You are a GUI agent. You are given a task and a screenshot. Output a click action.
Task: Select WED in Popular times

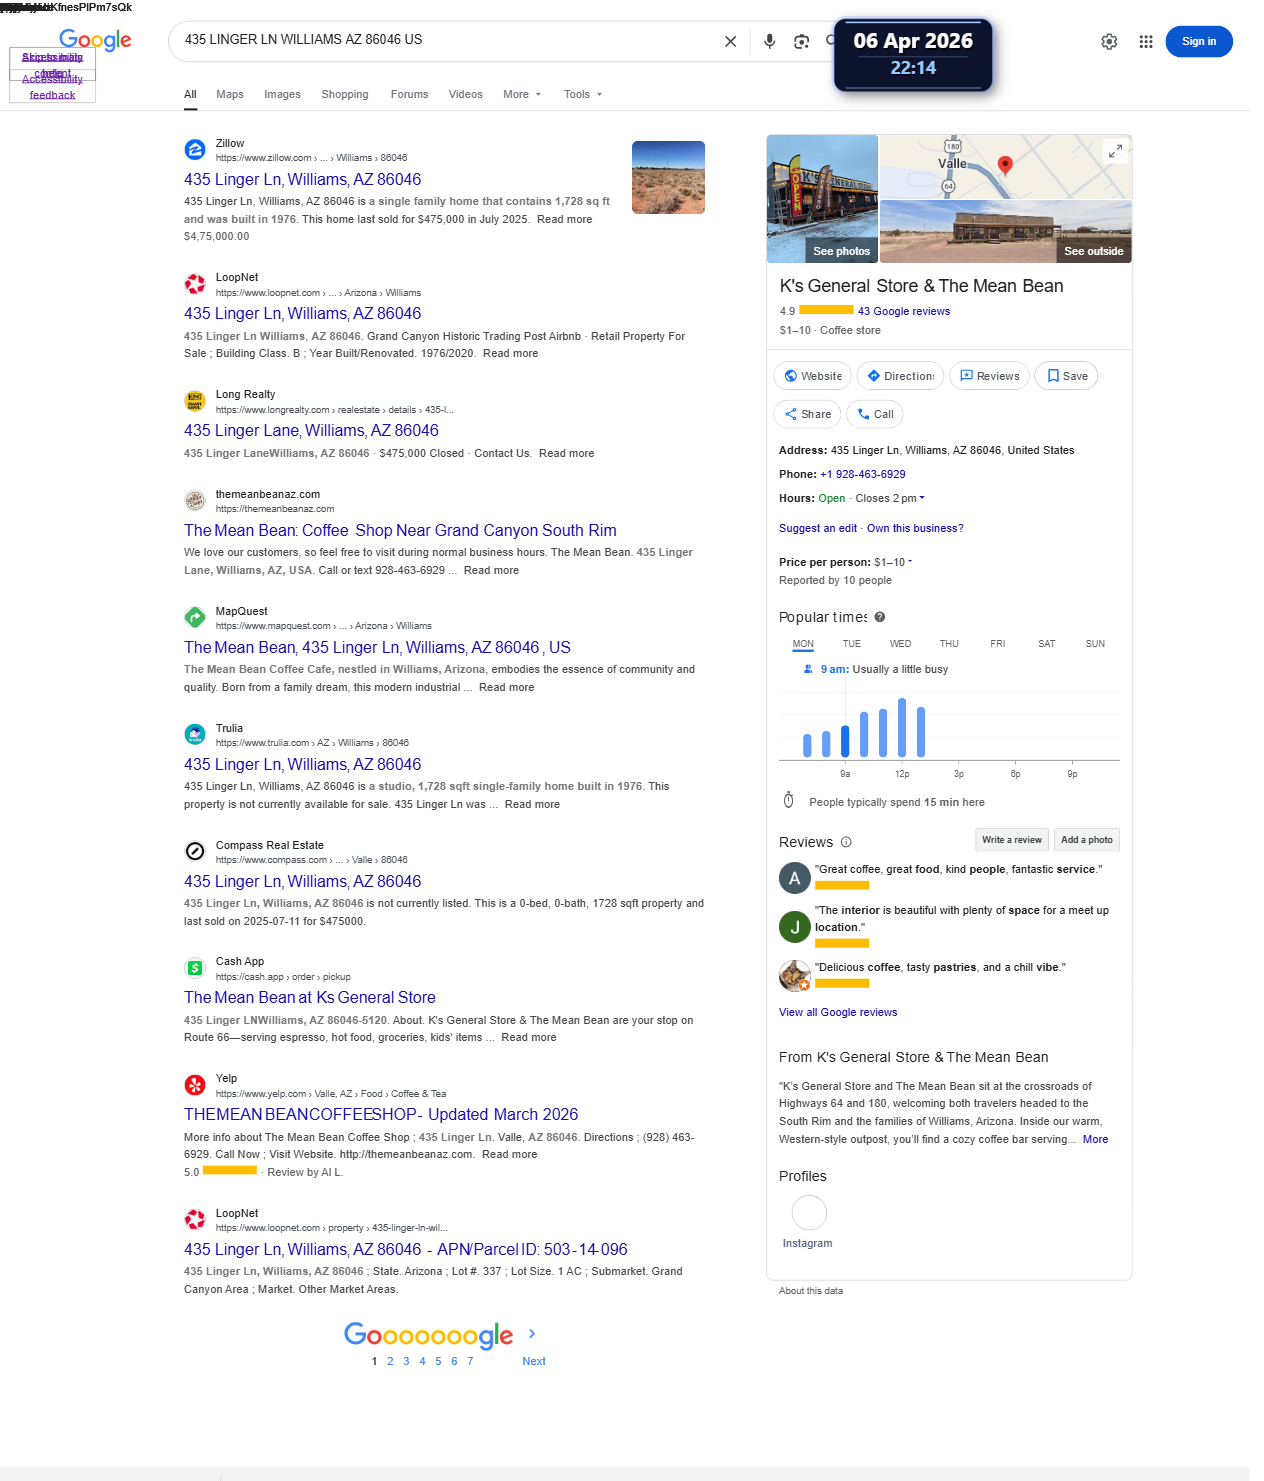900,644
